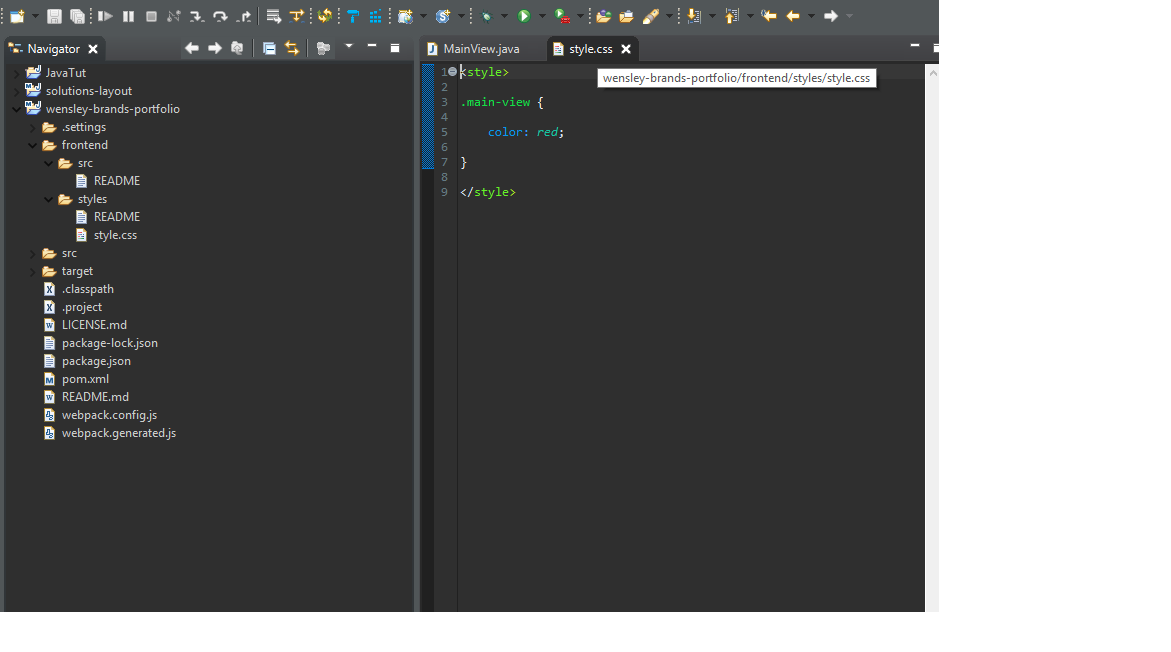Open pom.xml from the Navigator tree
The width and height of the screenshot is (1171, 652).
tap(84, 379)
